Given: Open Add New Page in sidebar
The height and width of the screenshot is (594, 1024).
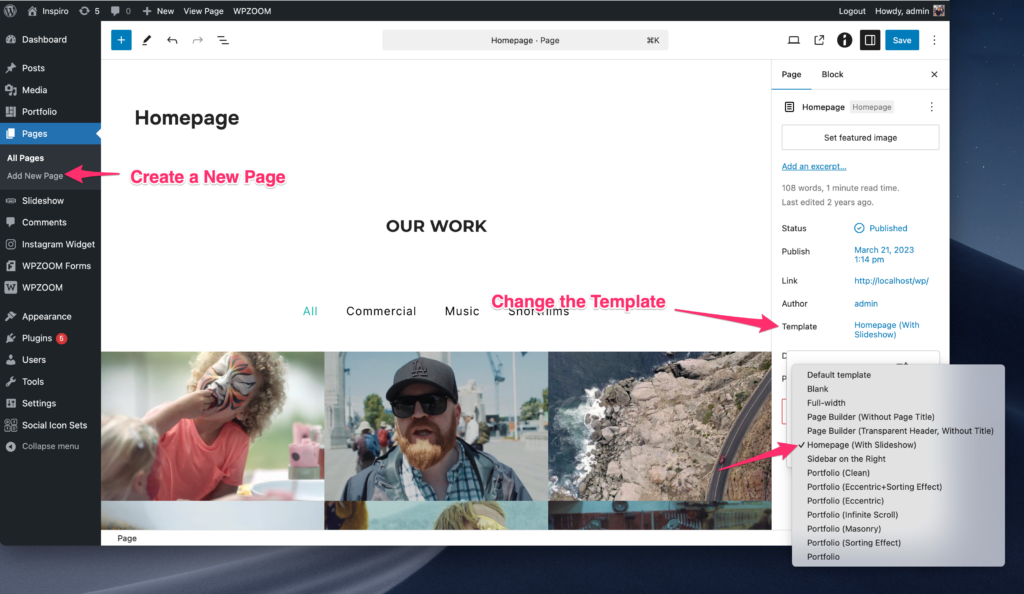Looking at the screenshot, I should [x=35, y=176].
